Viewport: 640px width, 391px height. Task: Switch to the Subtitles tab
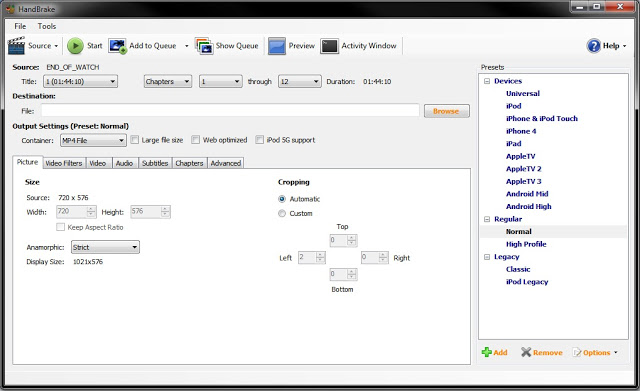(x=155, y=163)
